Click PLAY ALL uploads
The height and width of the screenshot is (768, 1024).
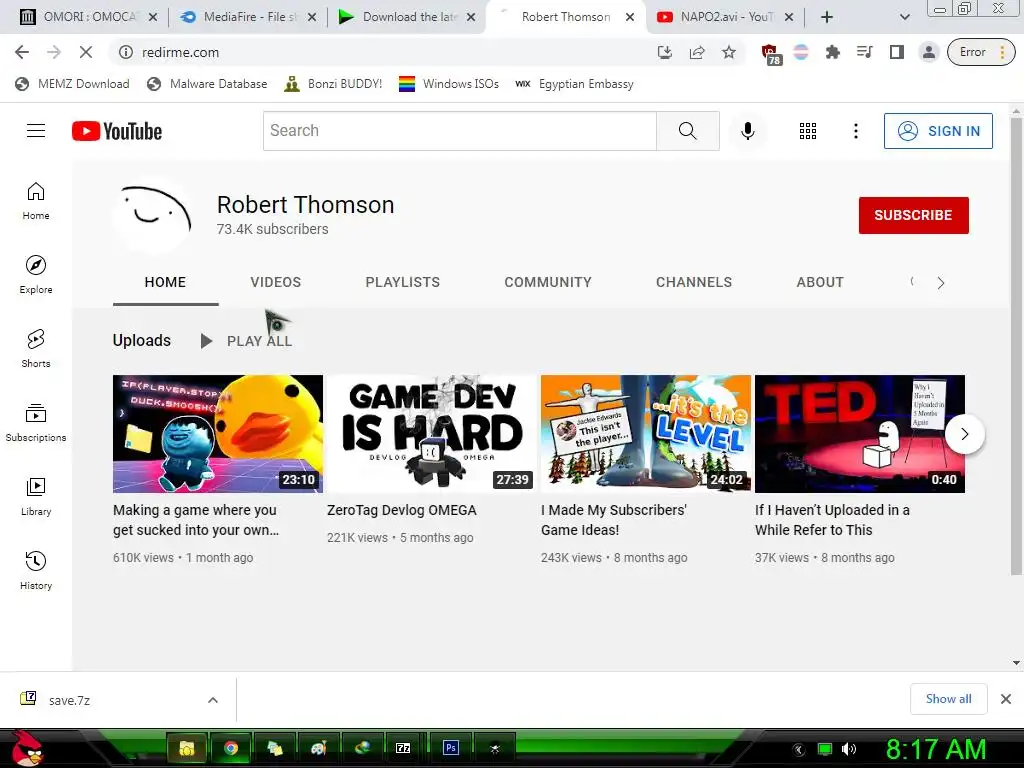(246, 341)
